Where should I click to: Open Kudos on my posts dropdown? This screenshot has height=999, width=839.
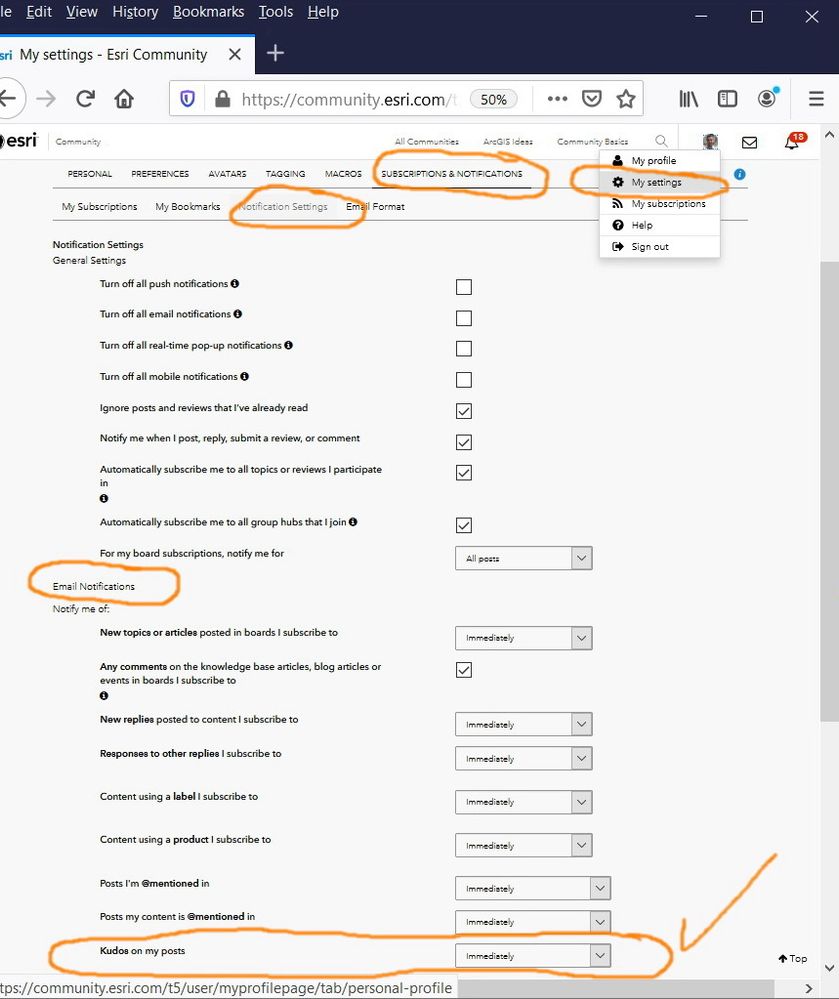point(533,956)
